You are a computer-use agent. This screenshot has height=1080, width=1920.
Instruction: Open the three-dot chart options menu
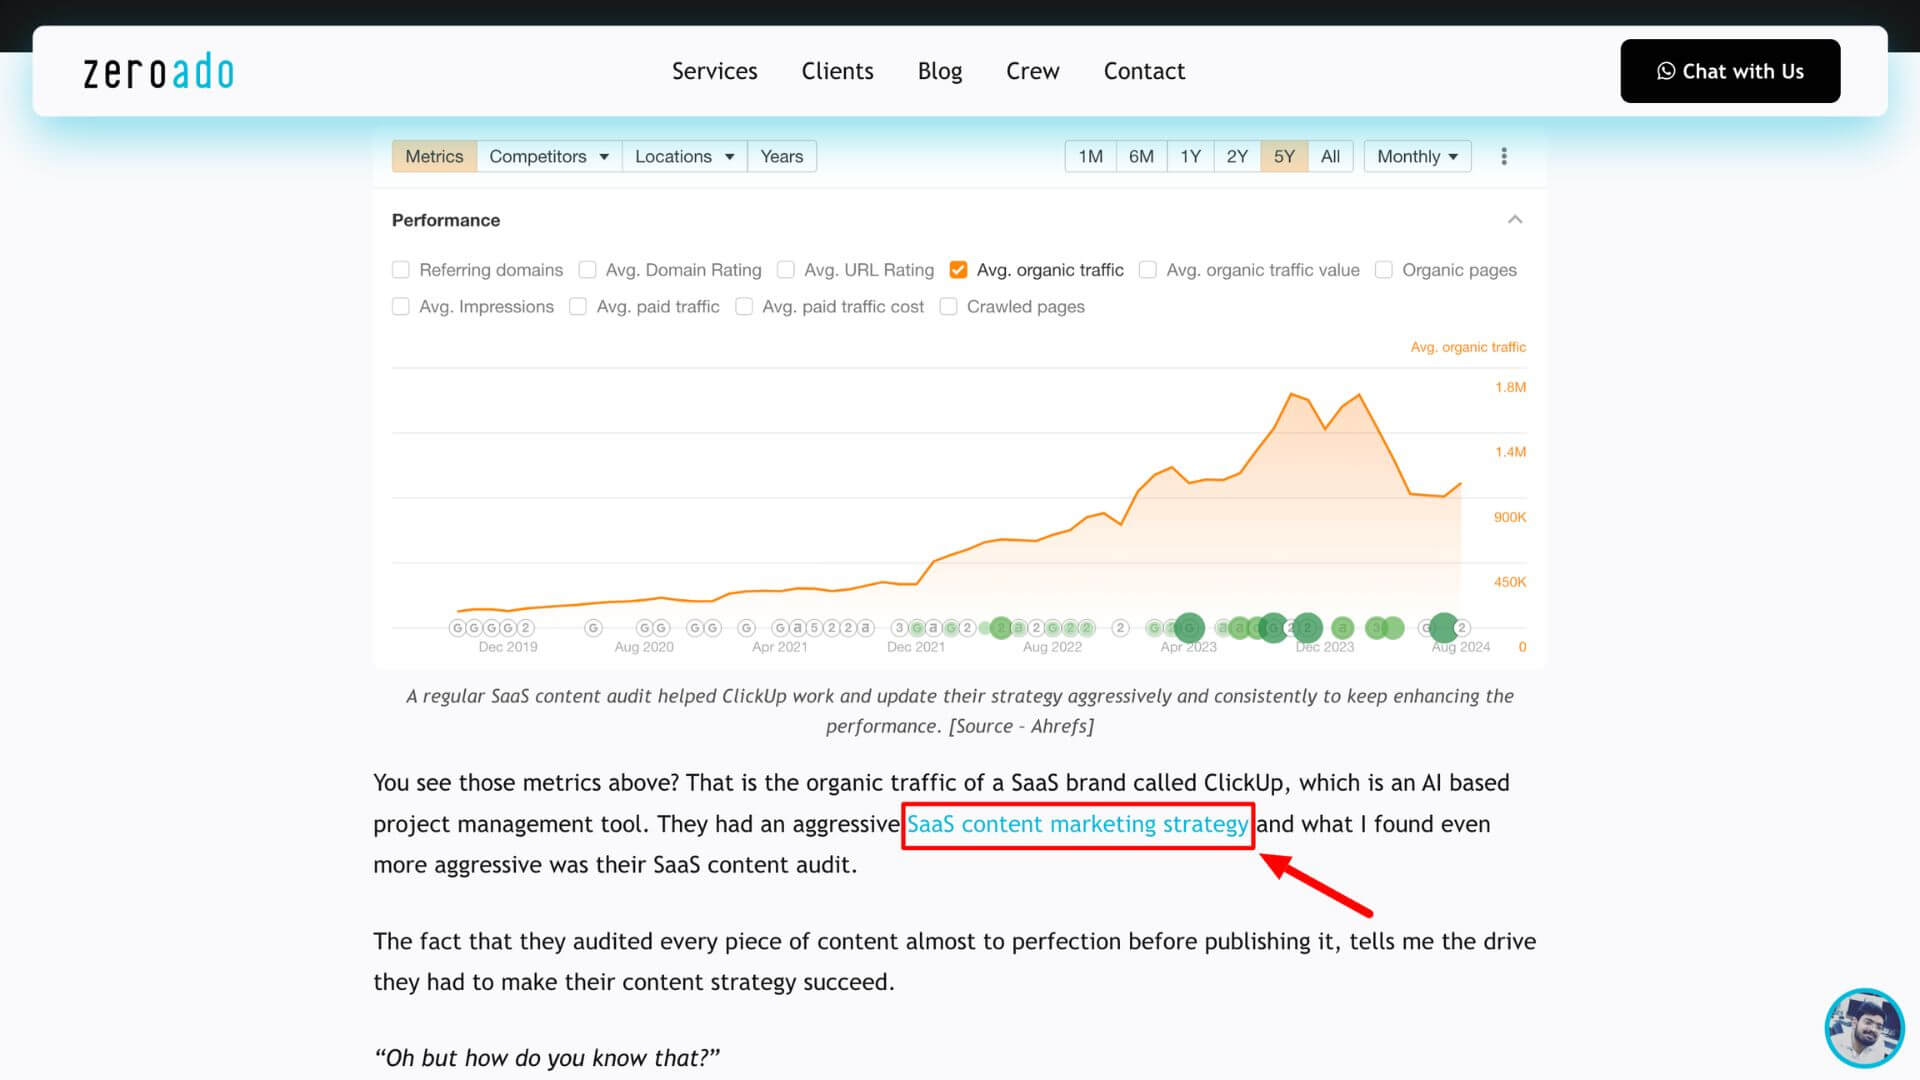[x=1504, y=156]
